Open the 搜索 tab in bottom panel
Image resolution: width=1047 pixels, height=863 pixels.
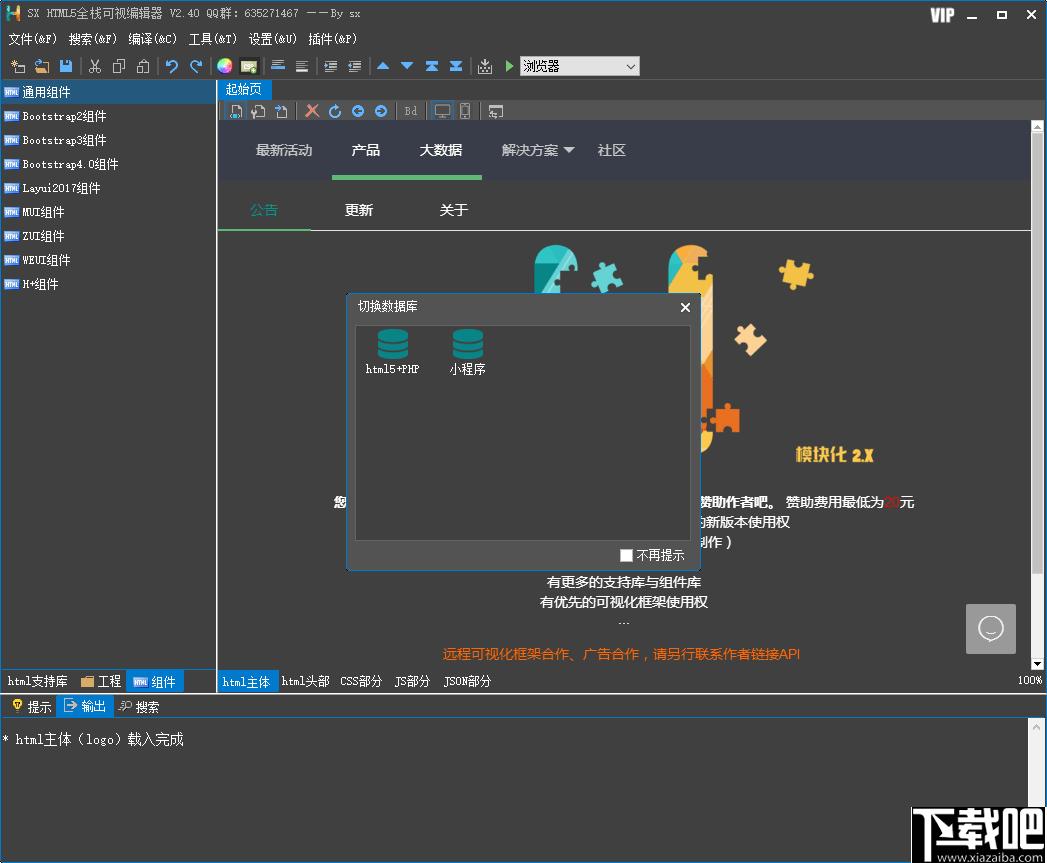[x=139, y=707]
